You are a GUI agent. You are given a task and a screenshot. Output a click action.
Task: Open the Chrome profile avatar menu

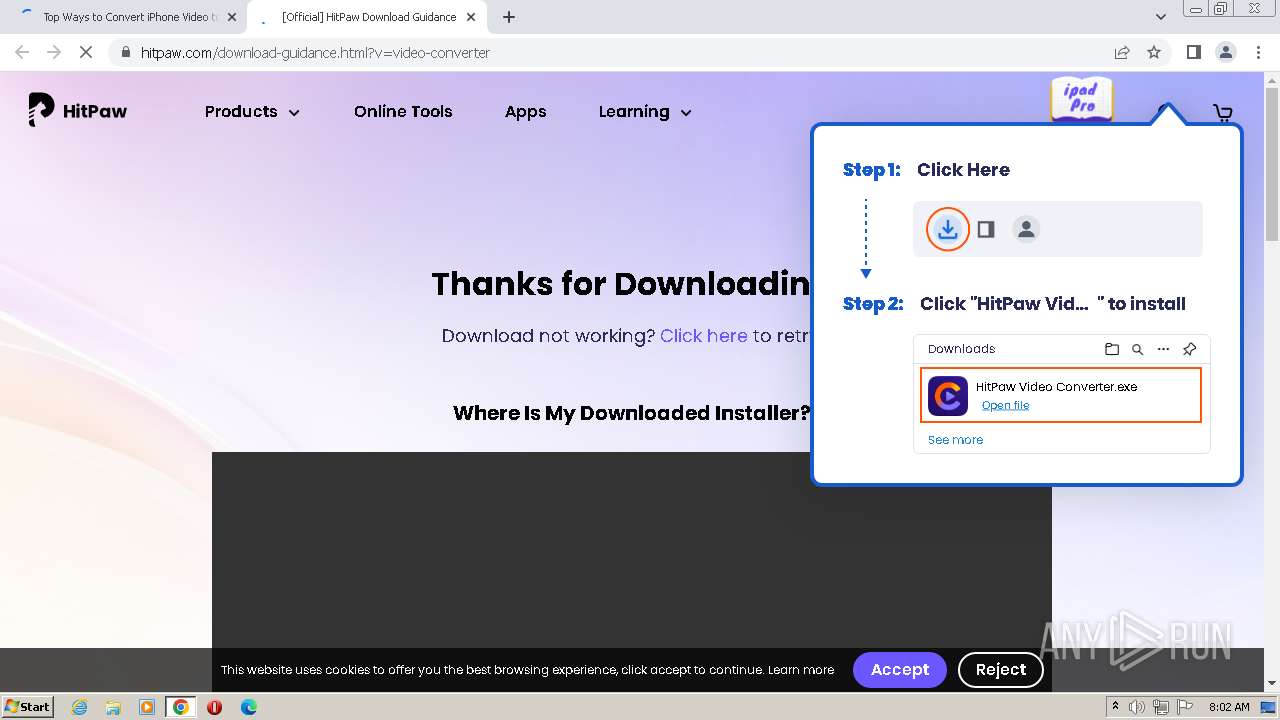(1225, 52)
